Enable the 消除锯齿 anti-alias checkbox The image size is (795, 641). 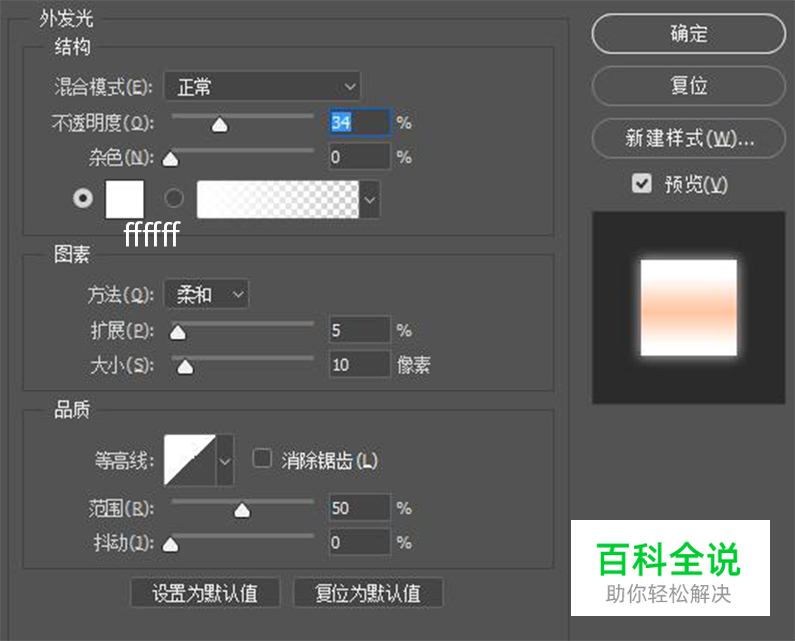(x=263, y=459)
